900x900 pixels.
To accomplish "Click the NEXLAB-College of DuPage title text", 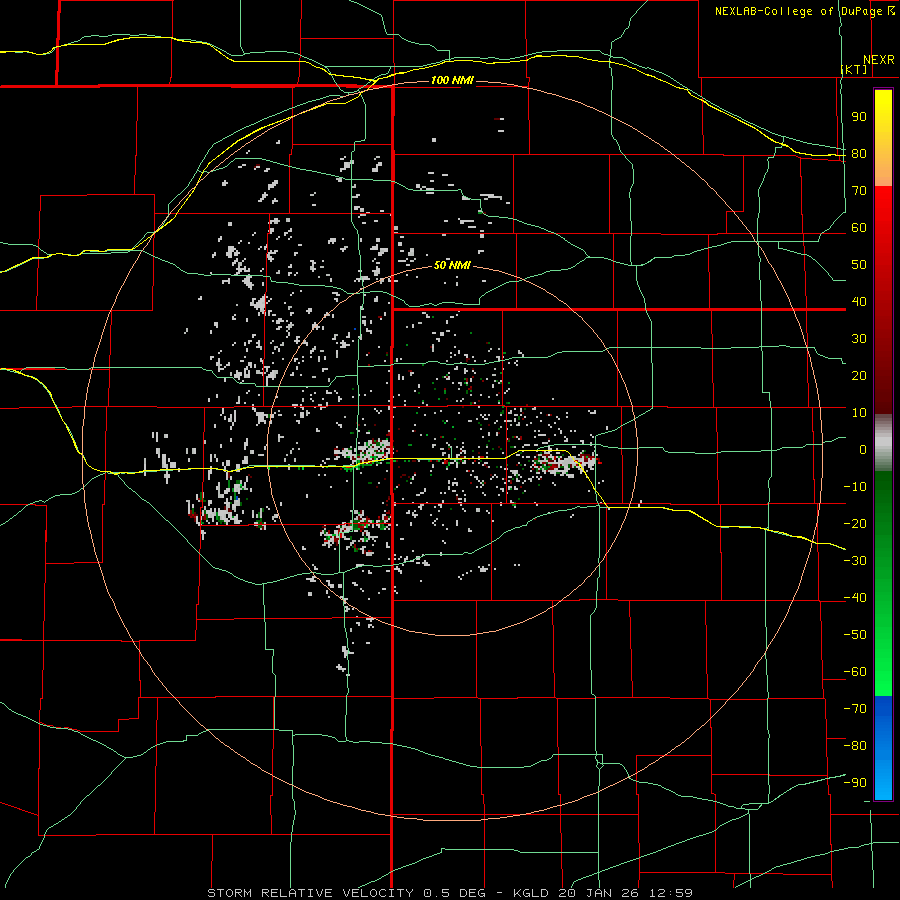I will click(x=798, y=11).
